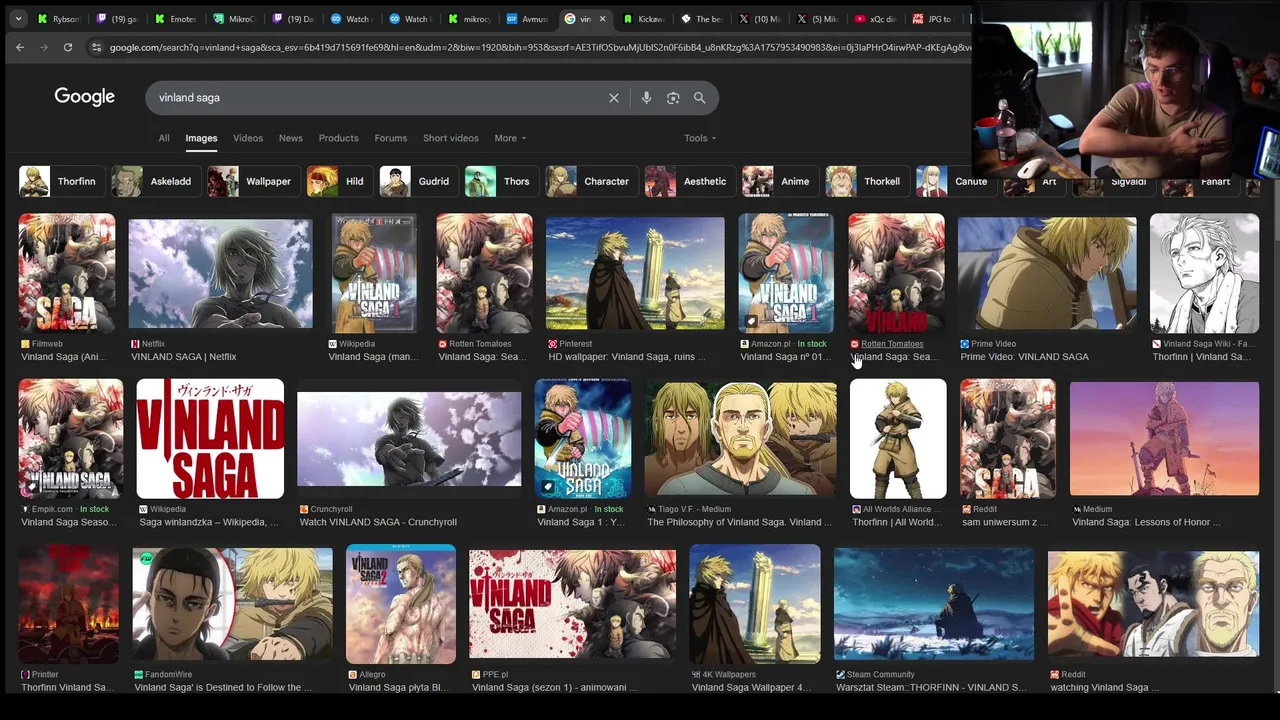Filter by the Thorfinn chip
The image size is (1280, 720).
click(60, 181)
